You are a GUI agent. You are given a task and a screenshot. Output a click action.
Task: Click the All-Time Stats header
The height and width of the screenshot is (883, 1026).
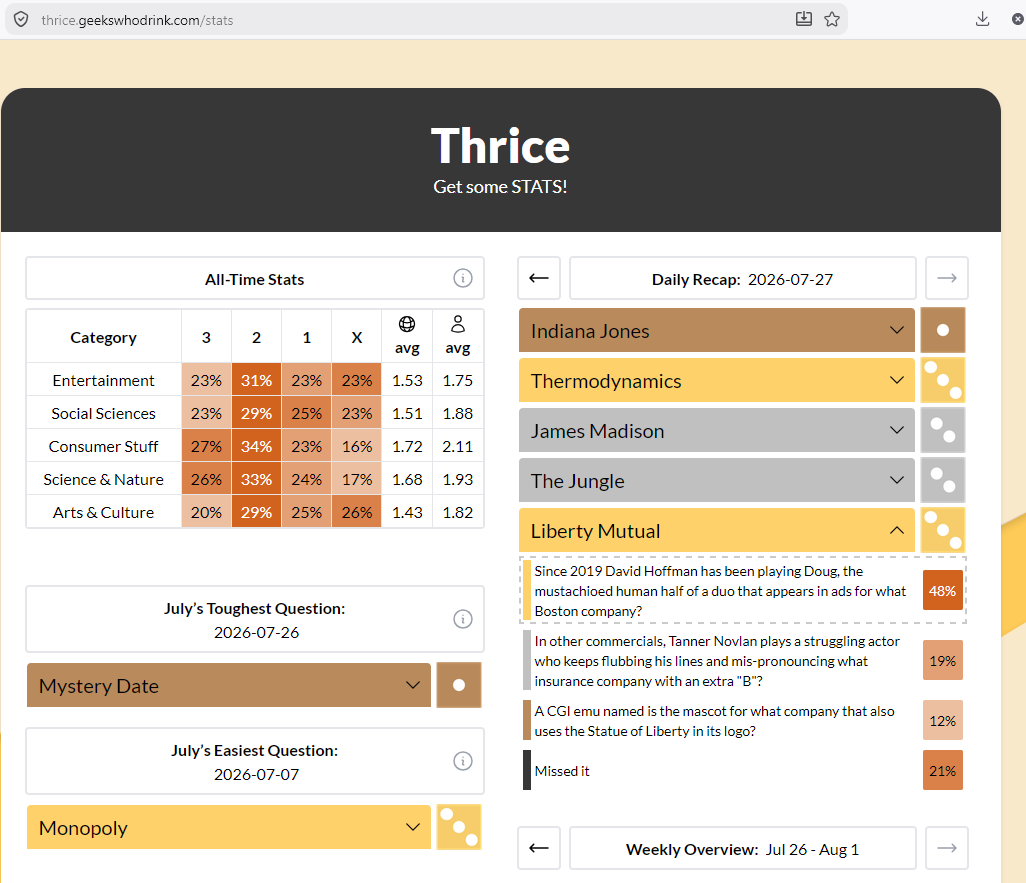pyautogui.click(x=255, y=279)
